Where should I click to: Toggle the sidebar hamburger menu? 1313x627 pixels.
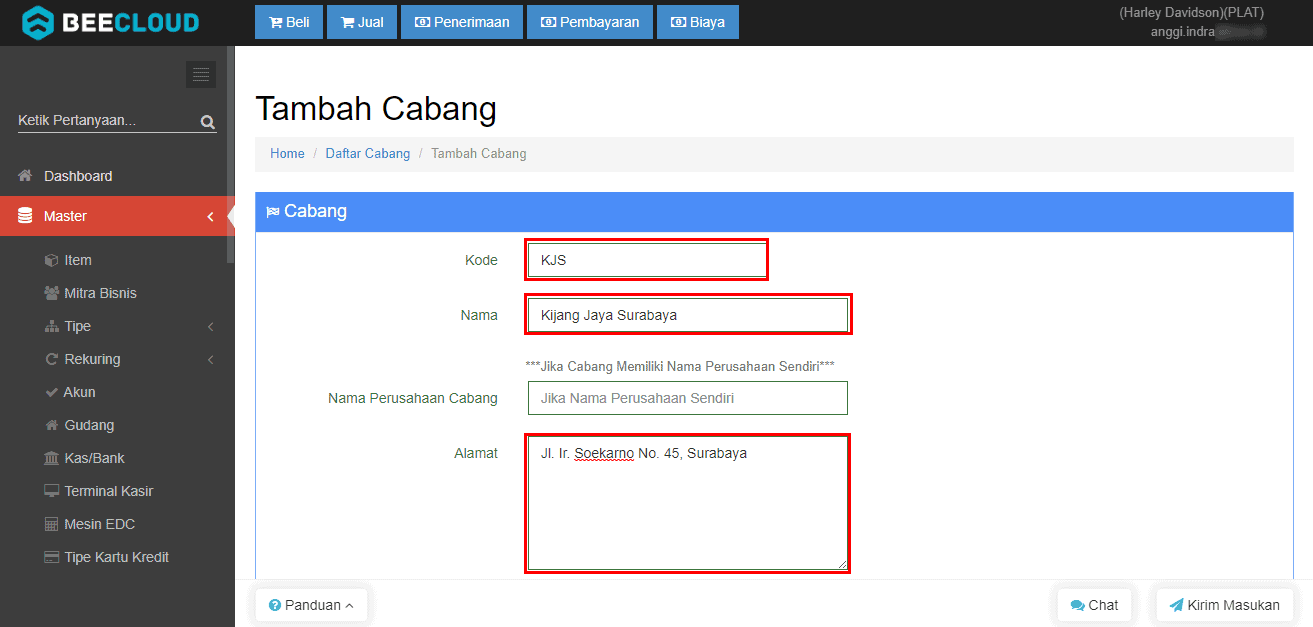point(201,75)
